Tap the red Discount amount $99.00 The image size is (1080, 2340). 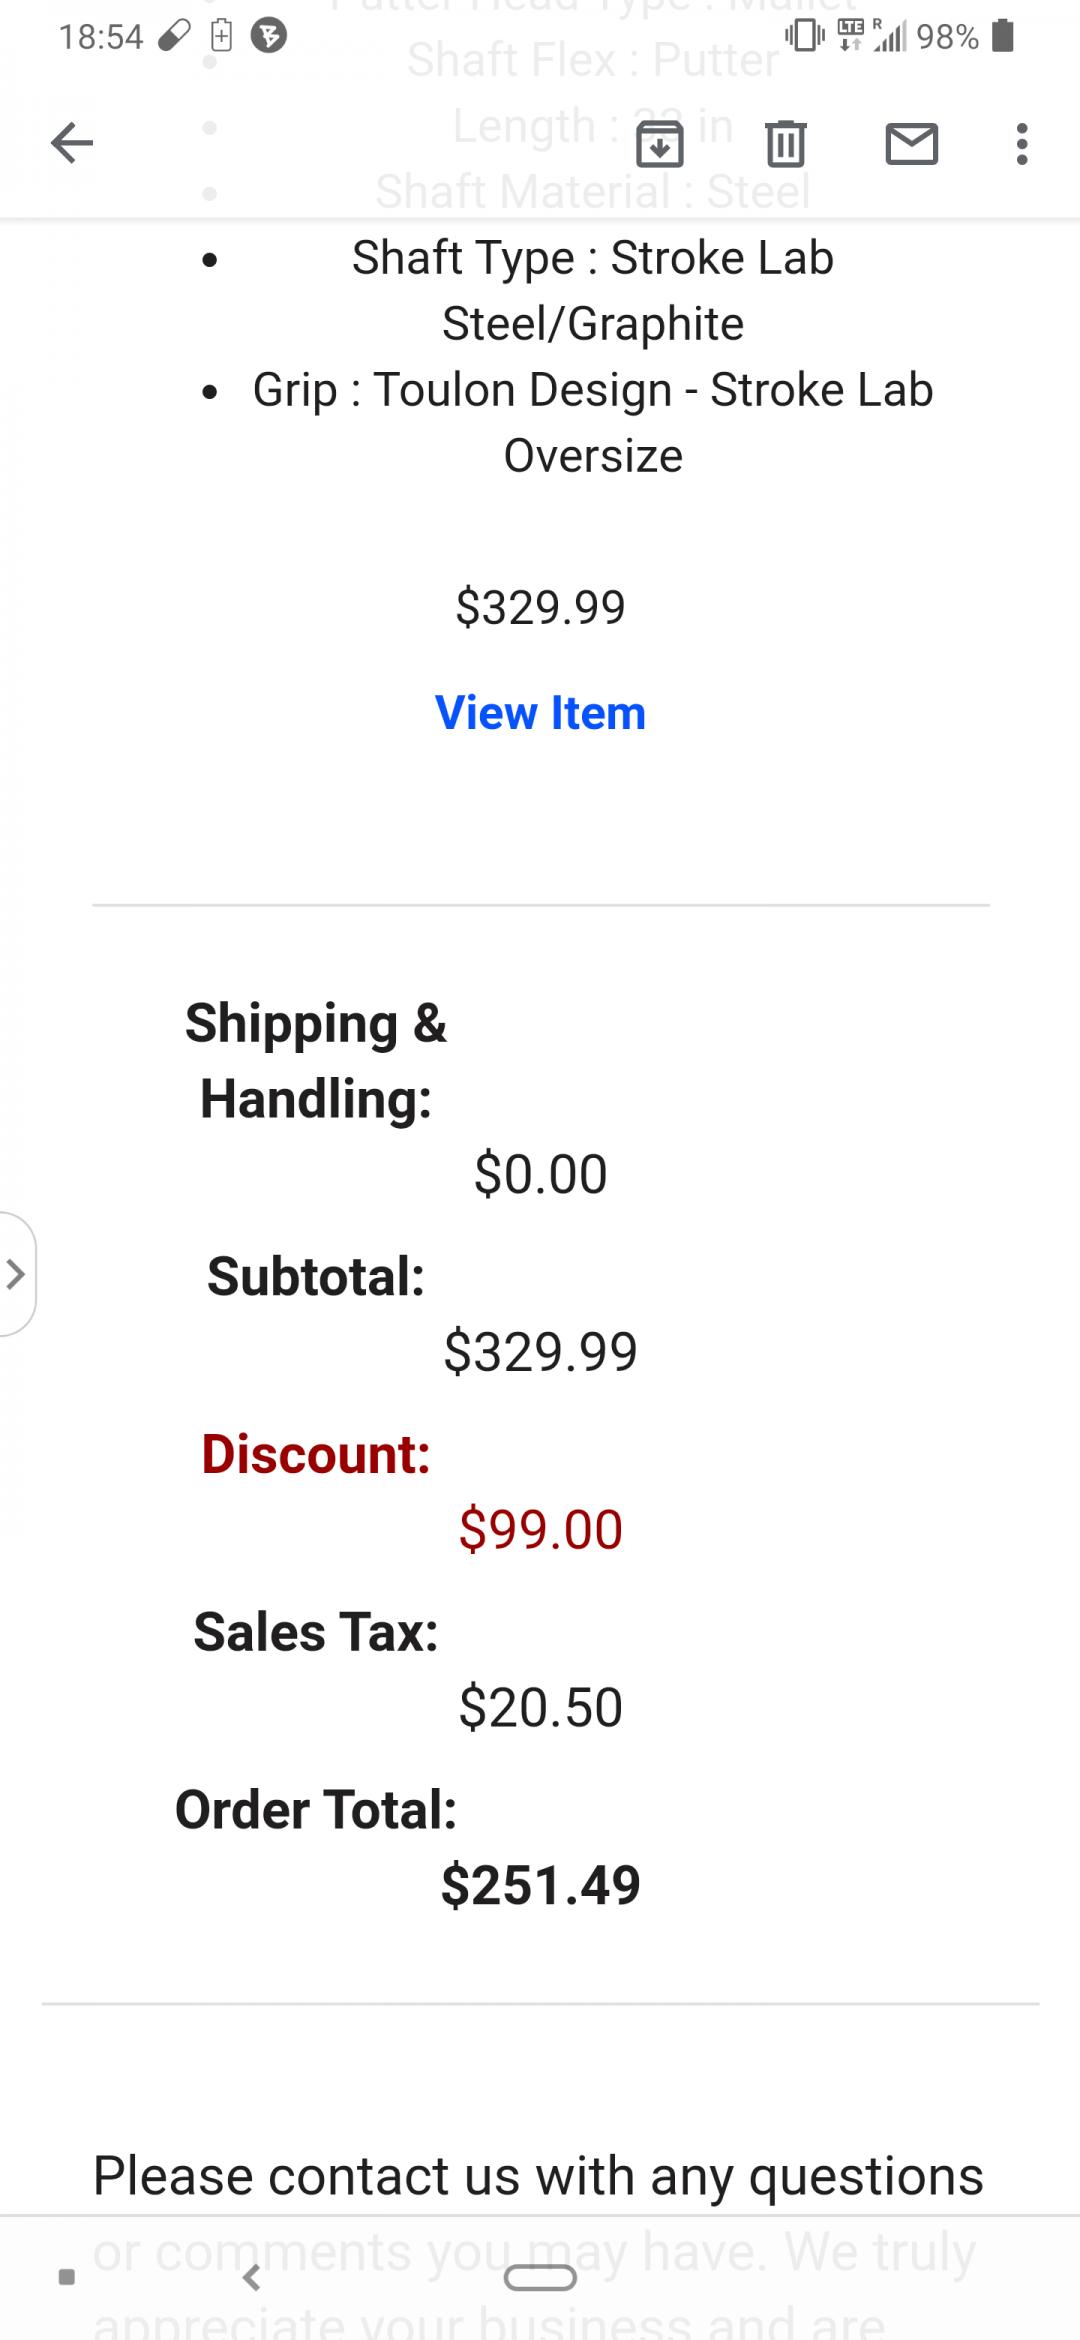pos(540,1529)
